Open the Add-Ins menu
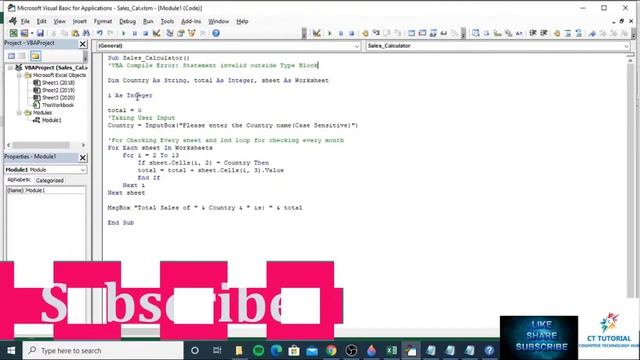This screenshot has width=640, height=360. point(191,21)
